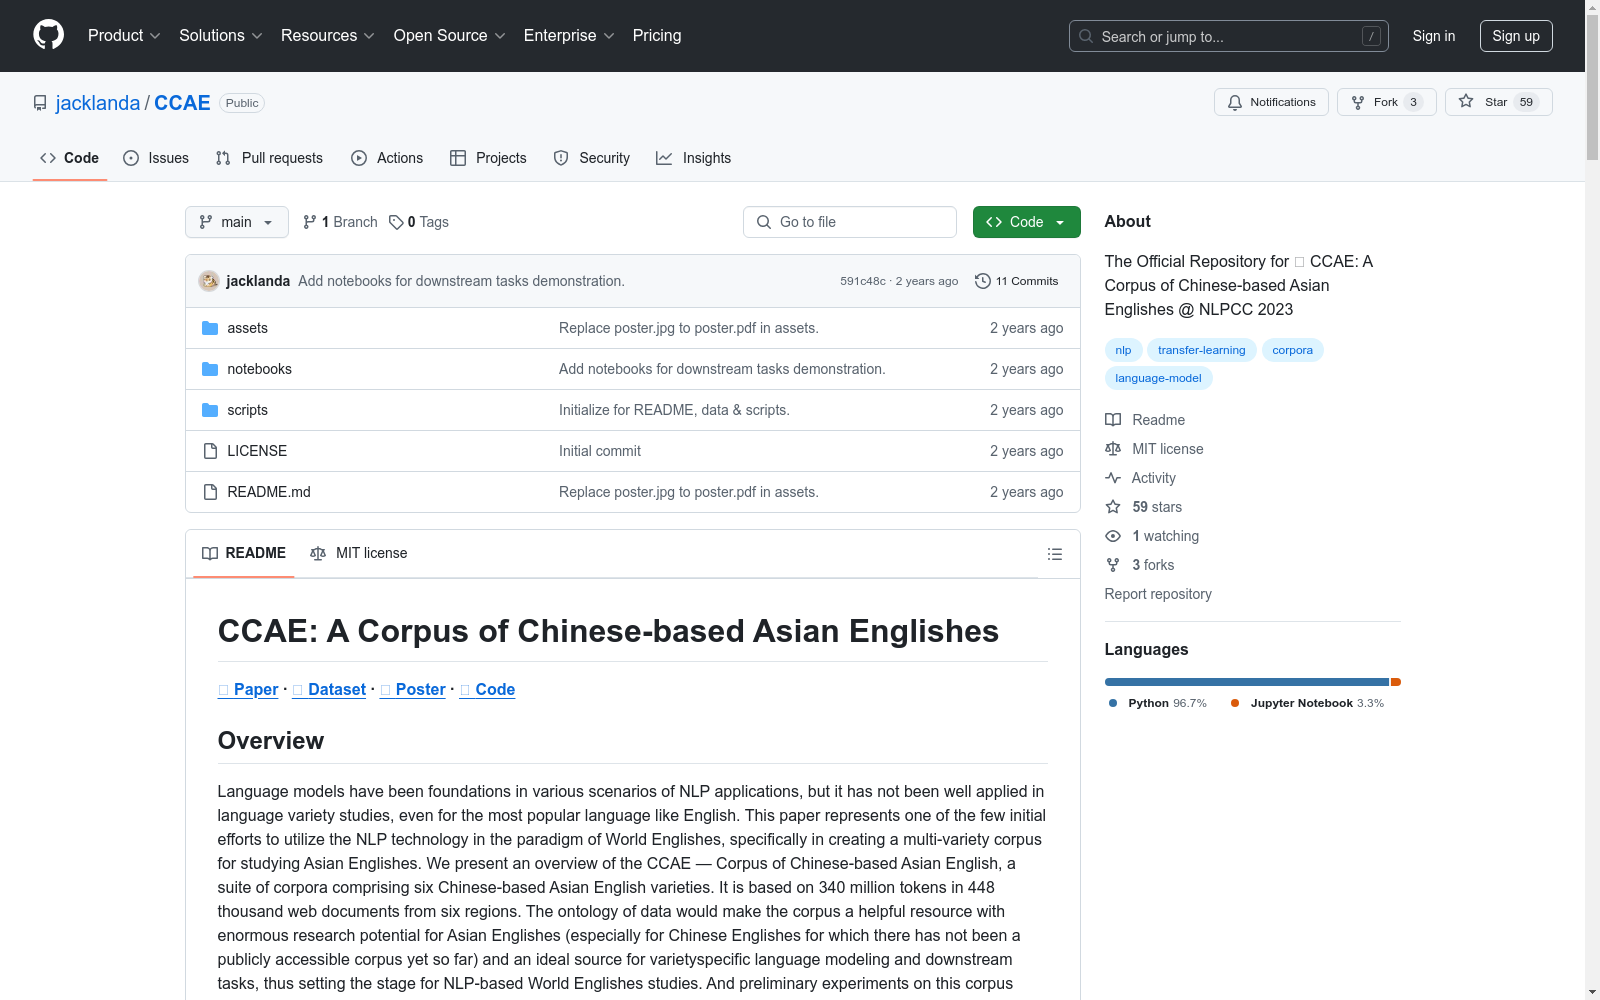Open the green Code dropdown button
The image size is (1600, 1000).
click(x=1026, y=222)
